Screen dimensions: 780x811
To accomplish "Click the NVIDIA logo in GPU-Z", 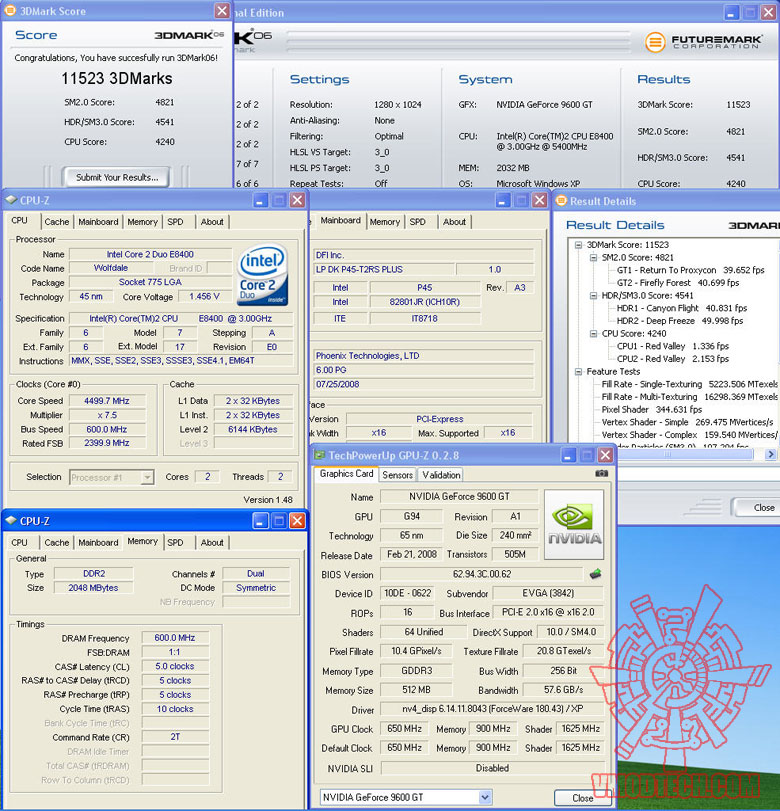I will pos(574,524).
